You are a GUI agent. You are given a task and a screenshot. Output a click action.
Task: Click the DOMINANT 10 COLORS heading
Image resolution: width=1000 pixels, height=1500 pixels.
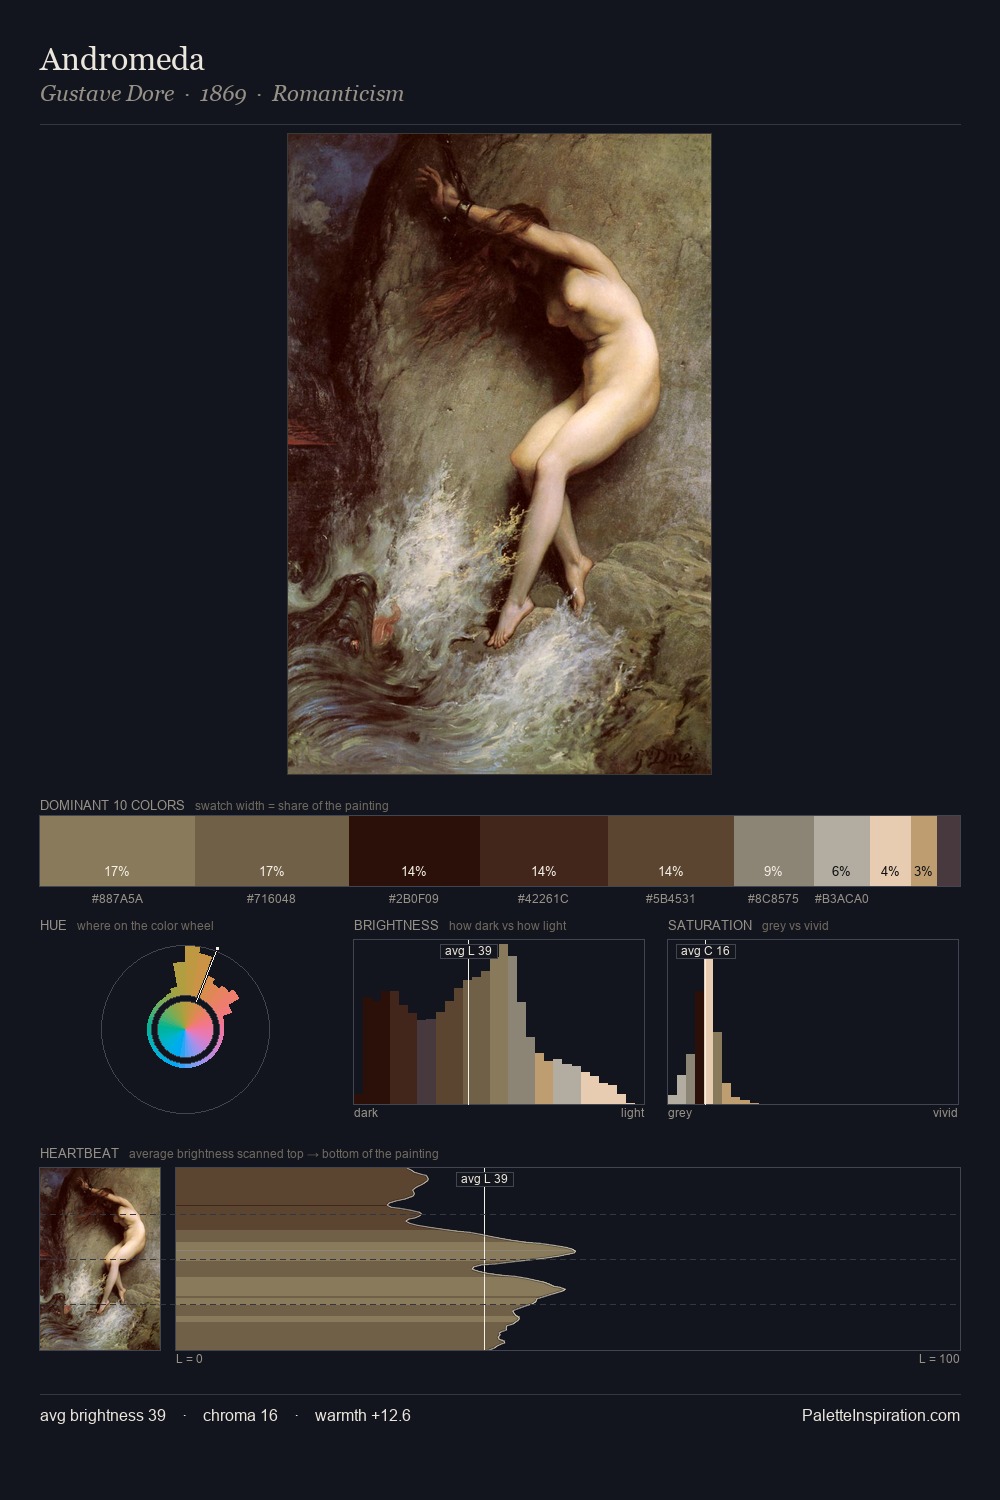pyautogui.click(x=112, y=805)
